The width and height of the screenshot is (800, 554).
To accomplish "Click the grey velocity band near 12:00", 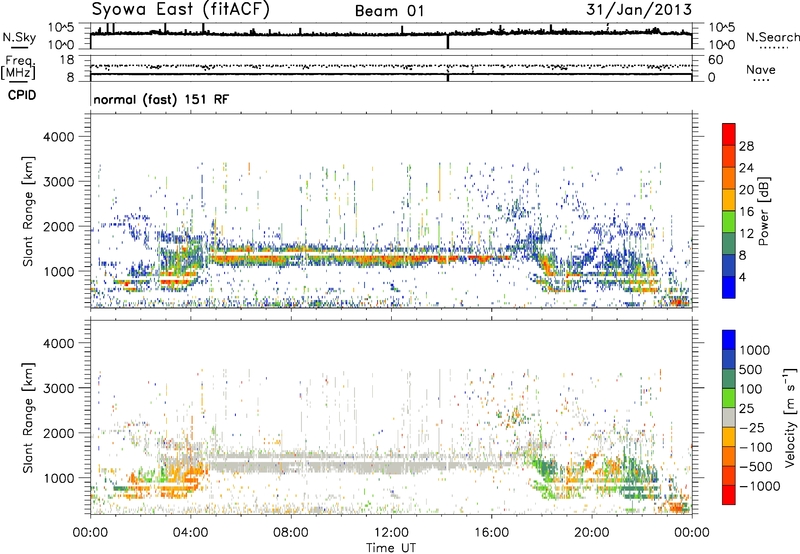I will coord(391,466).
